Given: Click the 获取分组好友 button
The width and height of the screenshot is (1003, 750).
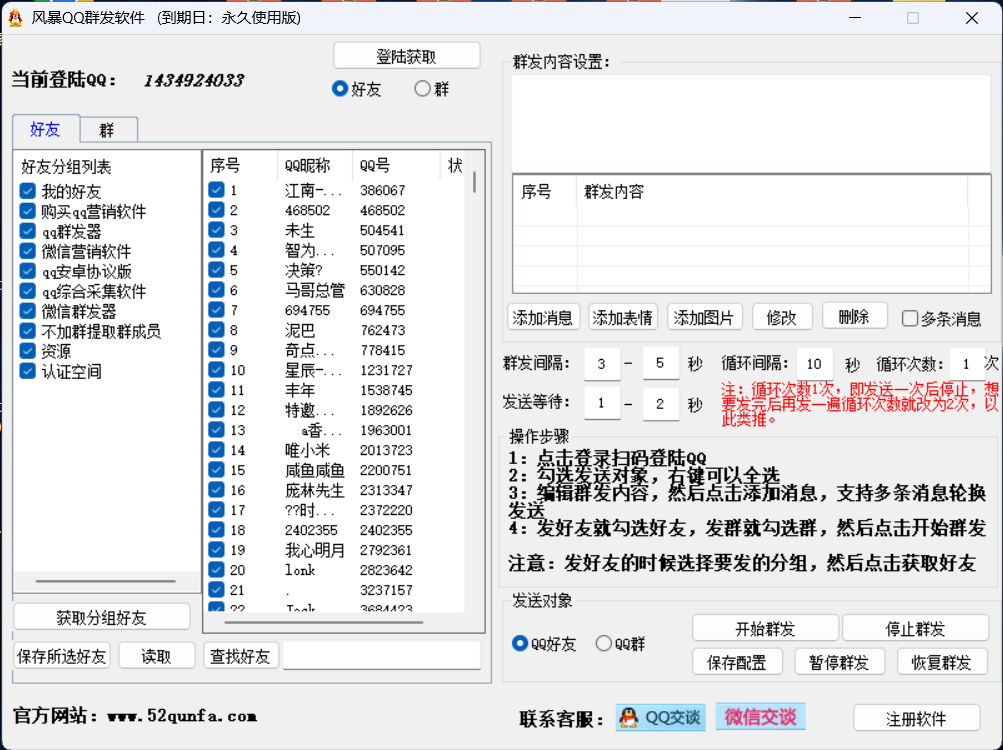Looking at the screenshot, I should tap(102, 617).
